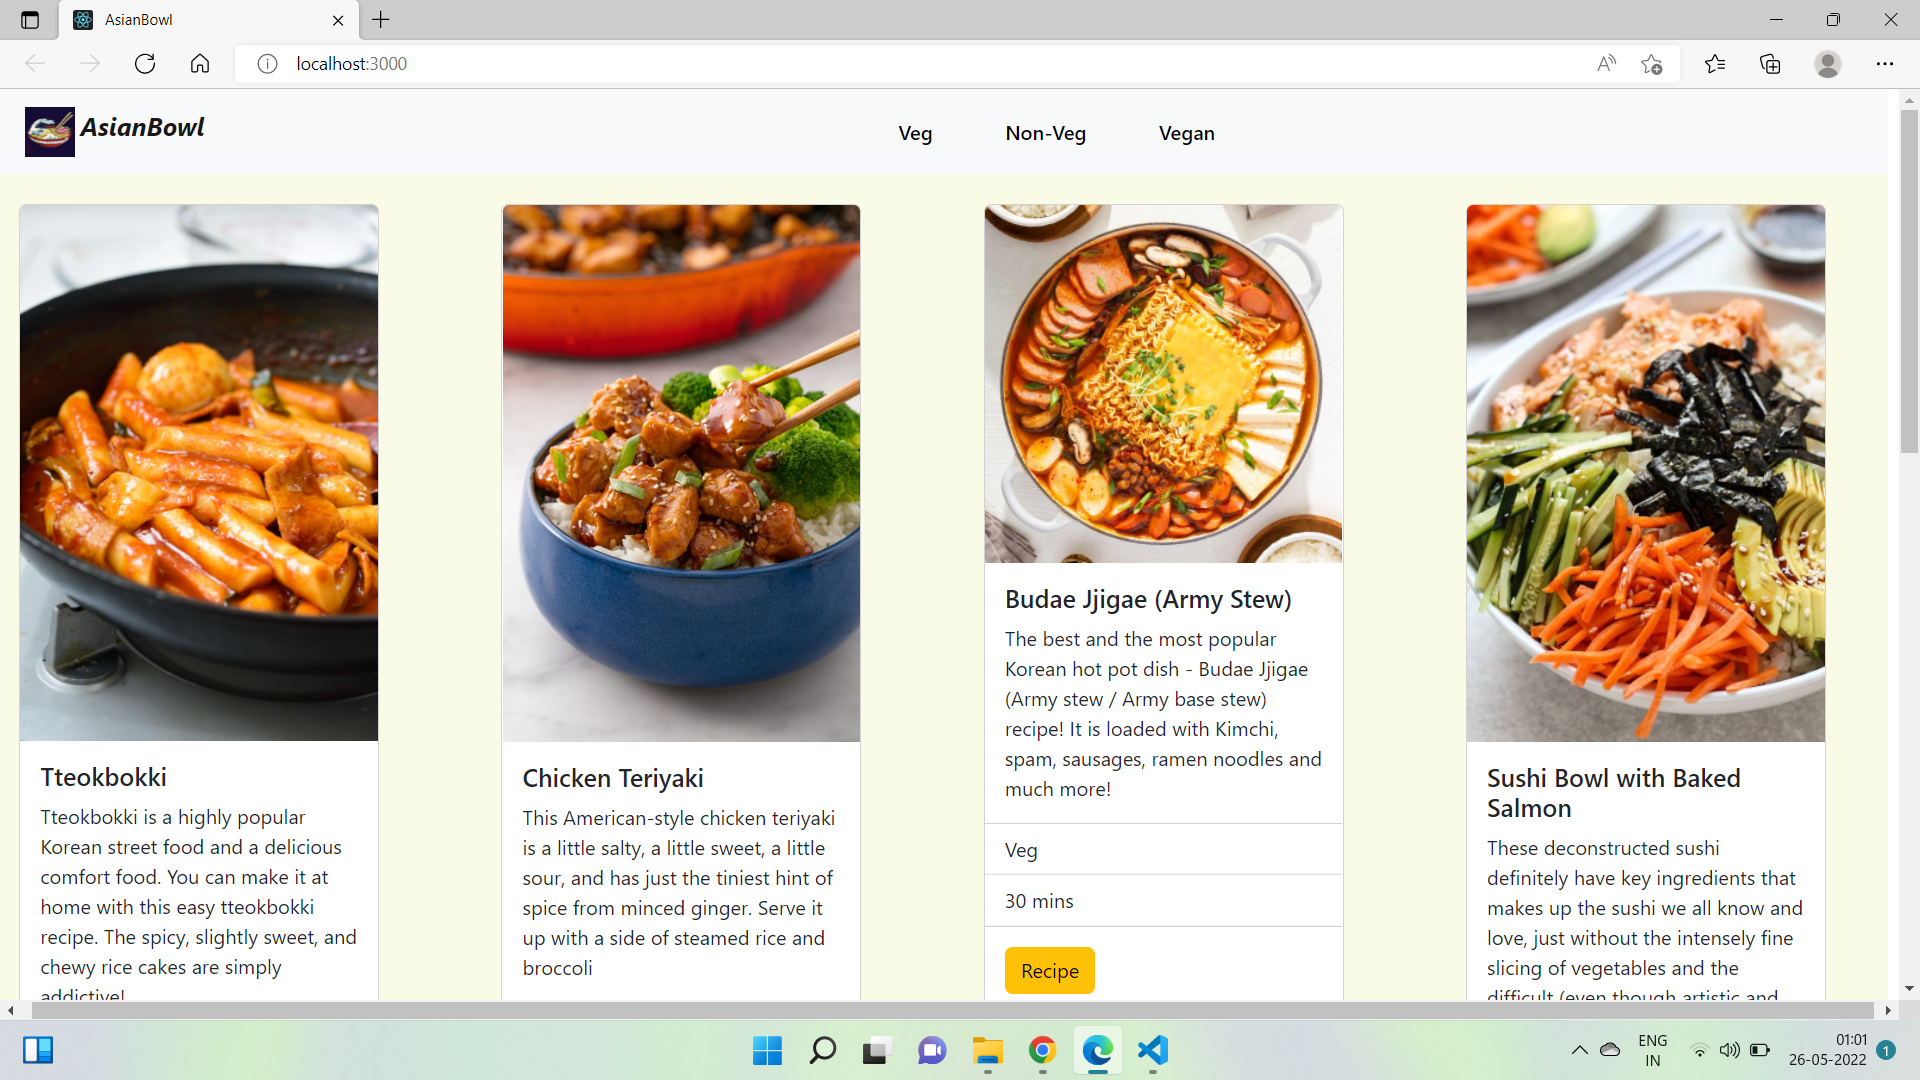Reload the page with the refresh icon
This screenshot has width=1920, height=1080.
145,64
